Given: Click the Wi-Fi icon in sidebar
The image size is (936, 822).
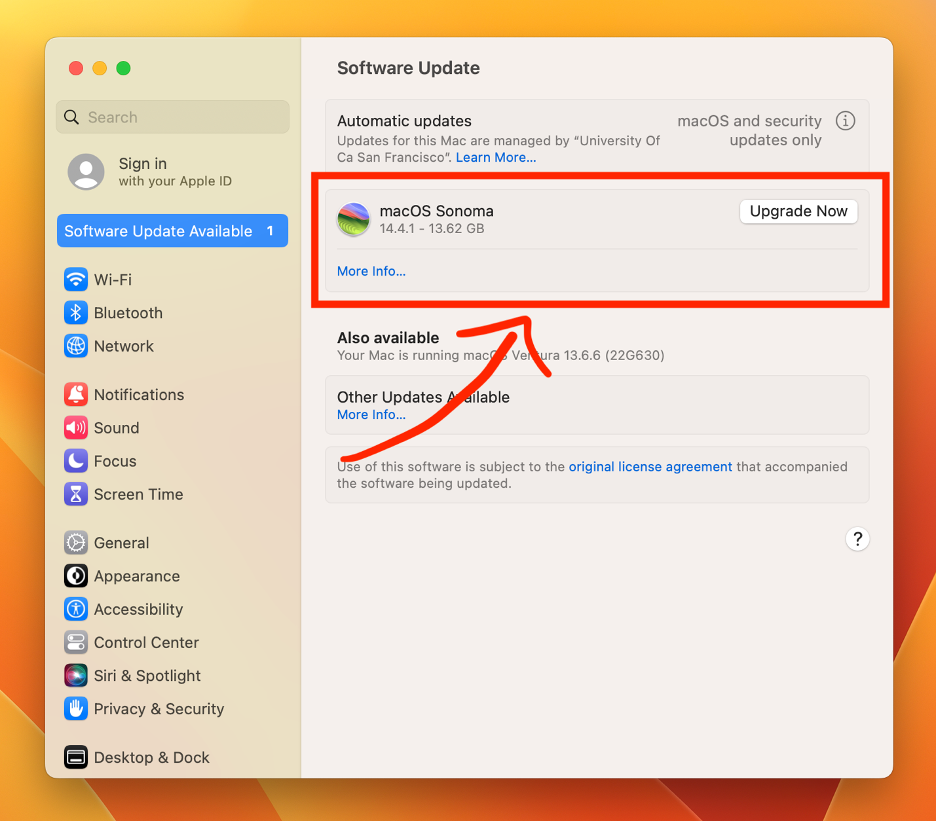Looking at the screenshot, I should (x=76, y=280).
